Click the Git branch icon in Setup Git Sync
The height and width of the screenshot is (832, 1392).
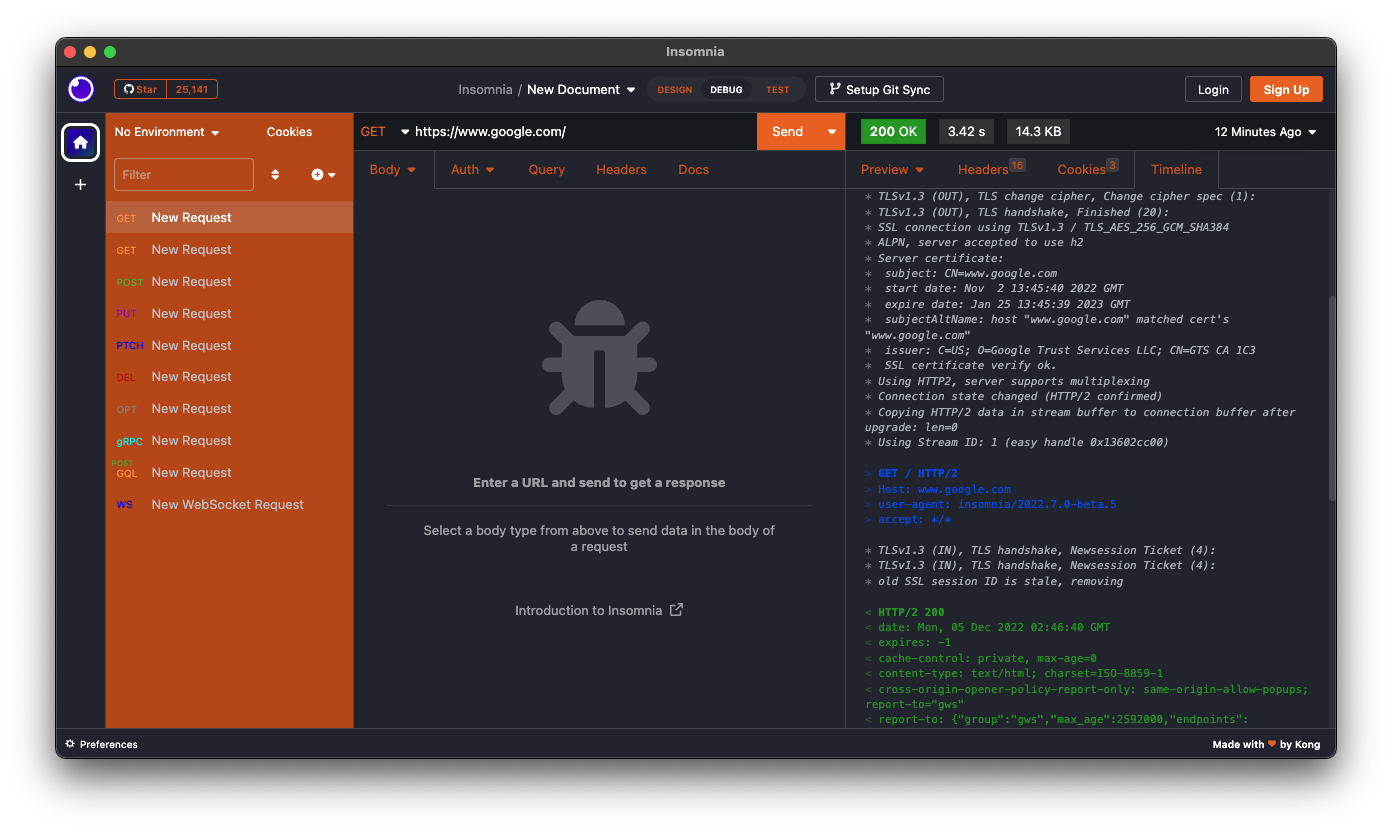tap(833, 88)
